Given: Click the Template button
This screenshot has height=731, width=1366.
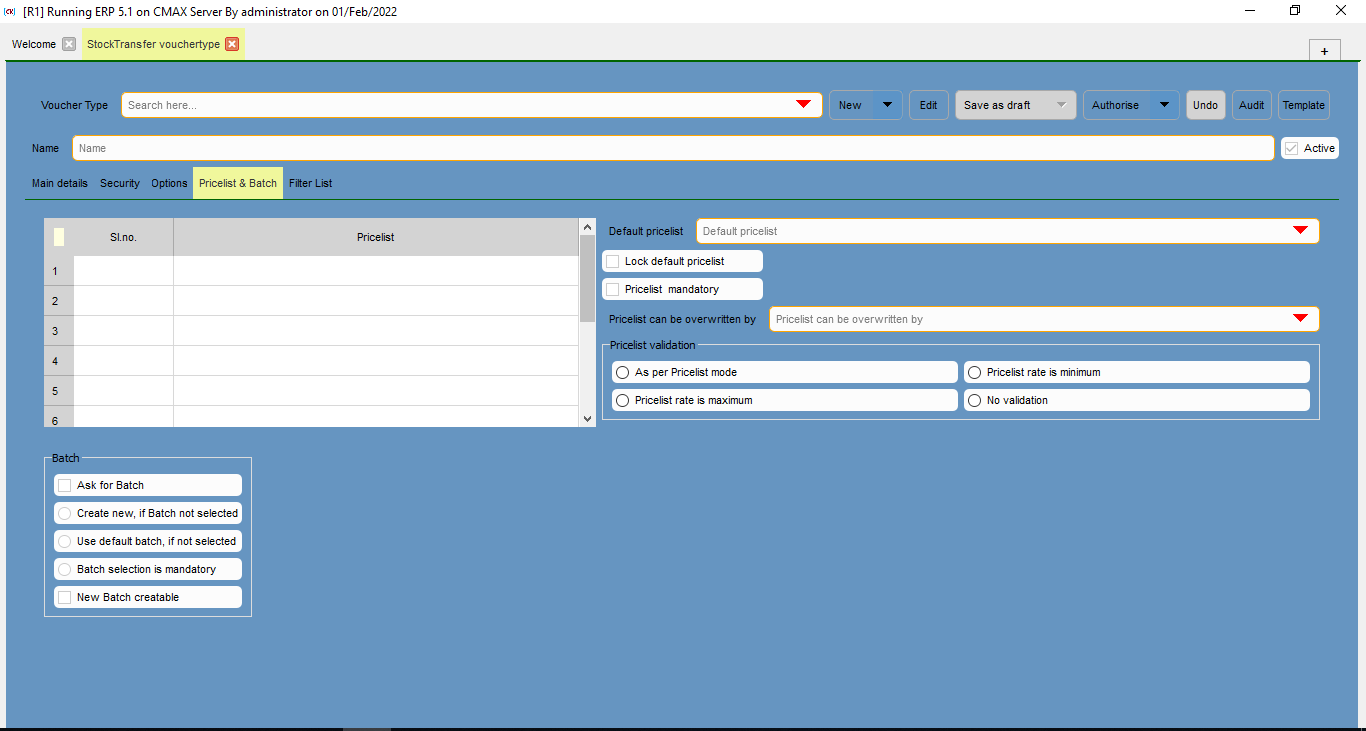Looking at the screenshot, I should click(1303, 104).
